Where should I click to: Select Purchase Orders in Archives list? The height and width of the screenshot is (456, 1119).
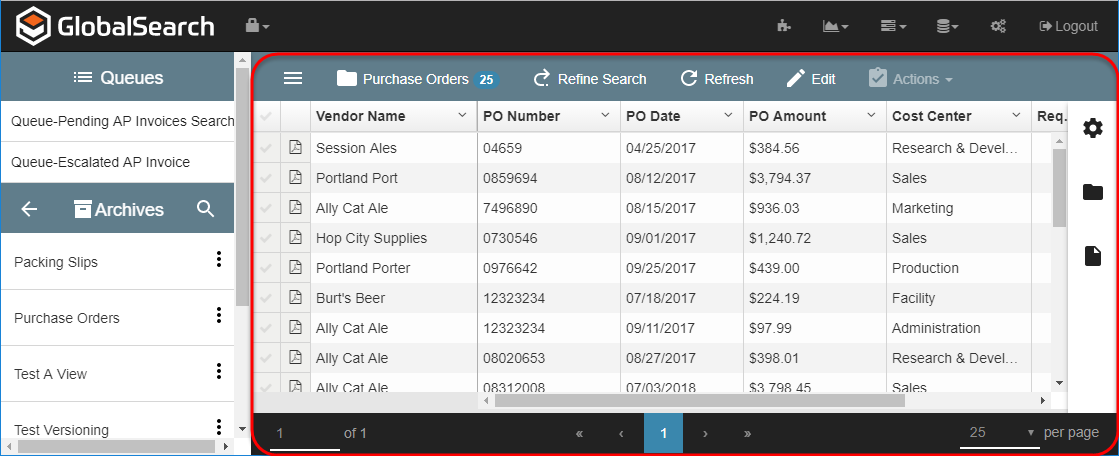[x=67, y=318]
